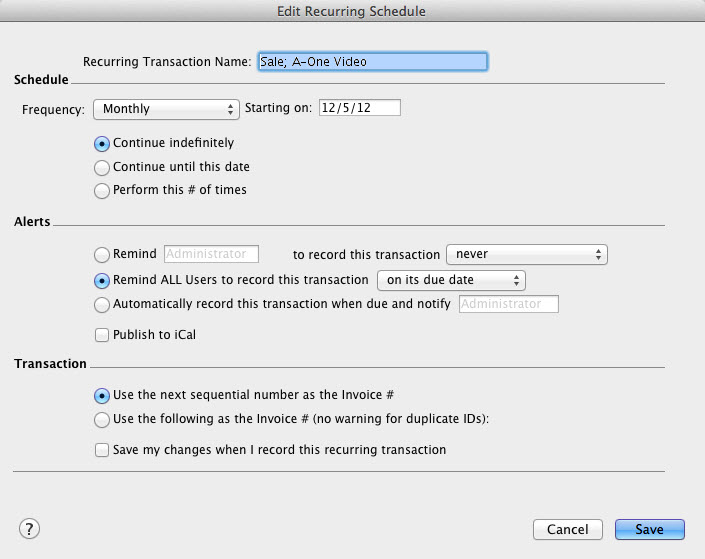Click the notify Administrator text field
Image resolution: width=705 pixels, height=559 pixels.
click(x=508, y=304)
